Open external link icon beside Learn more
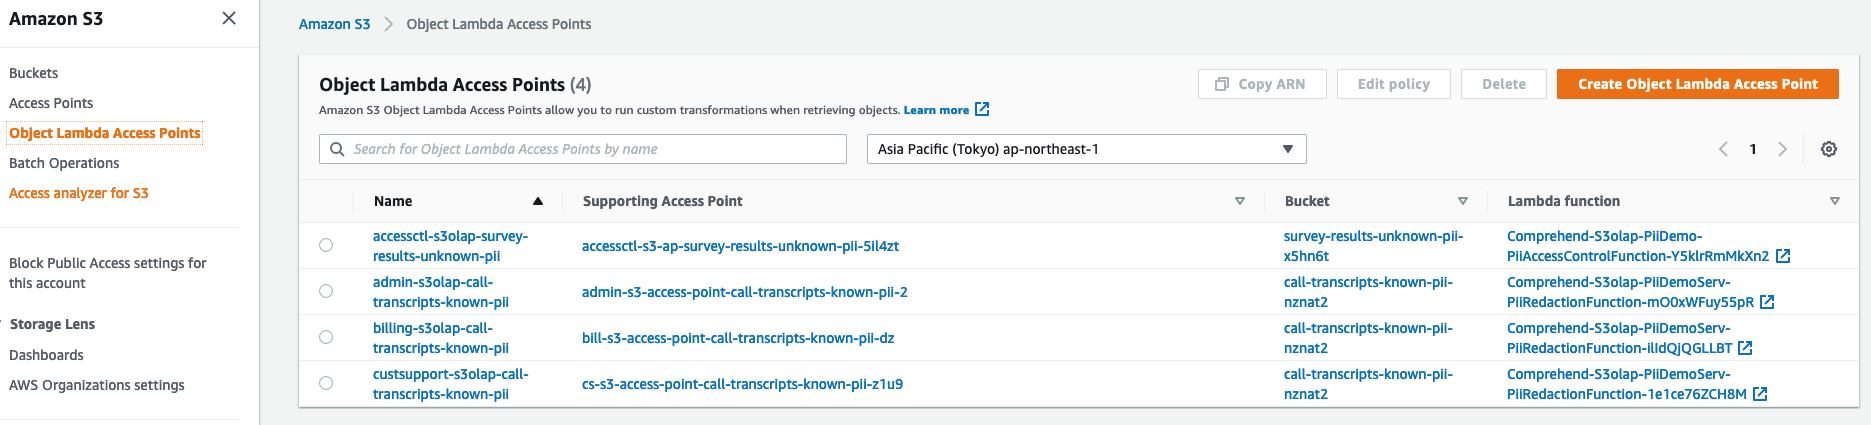Viewport: 1871px width, 425px height. click(x=982, y=109)
